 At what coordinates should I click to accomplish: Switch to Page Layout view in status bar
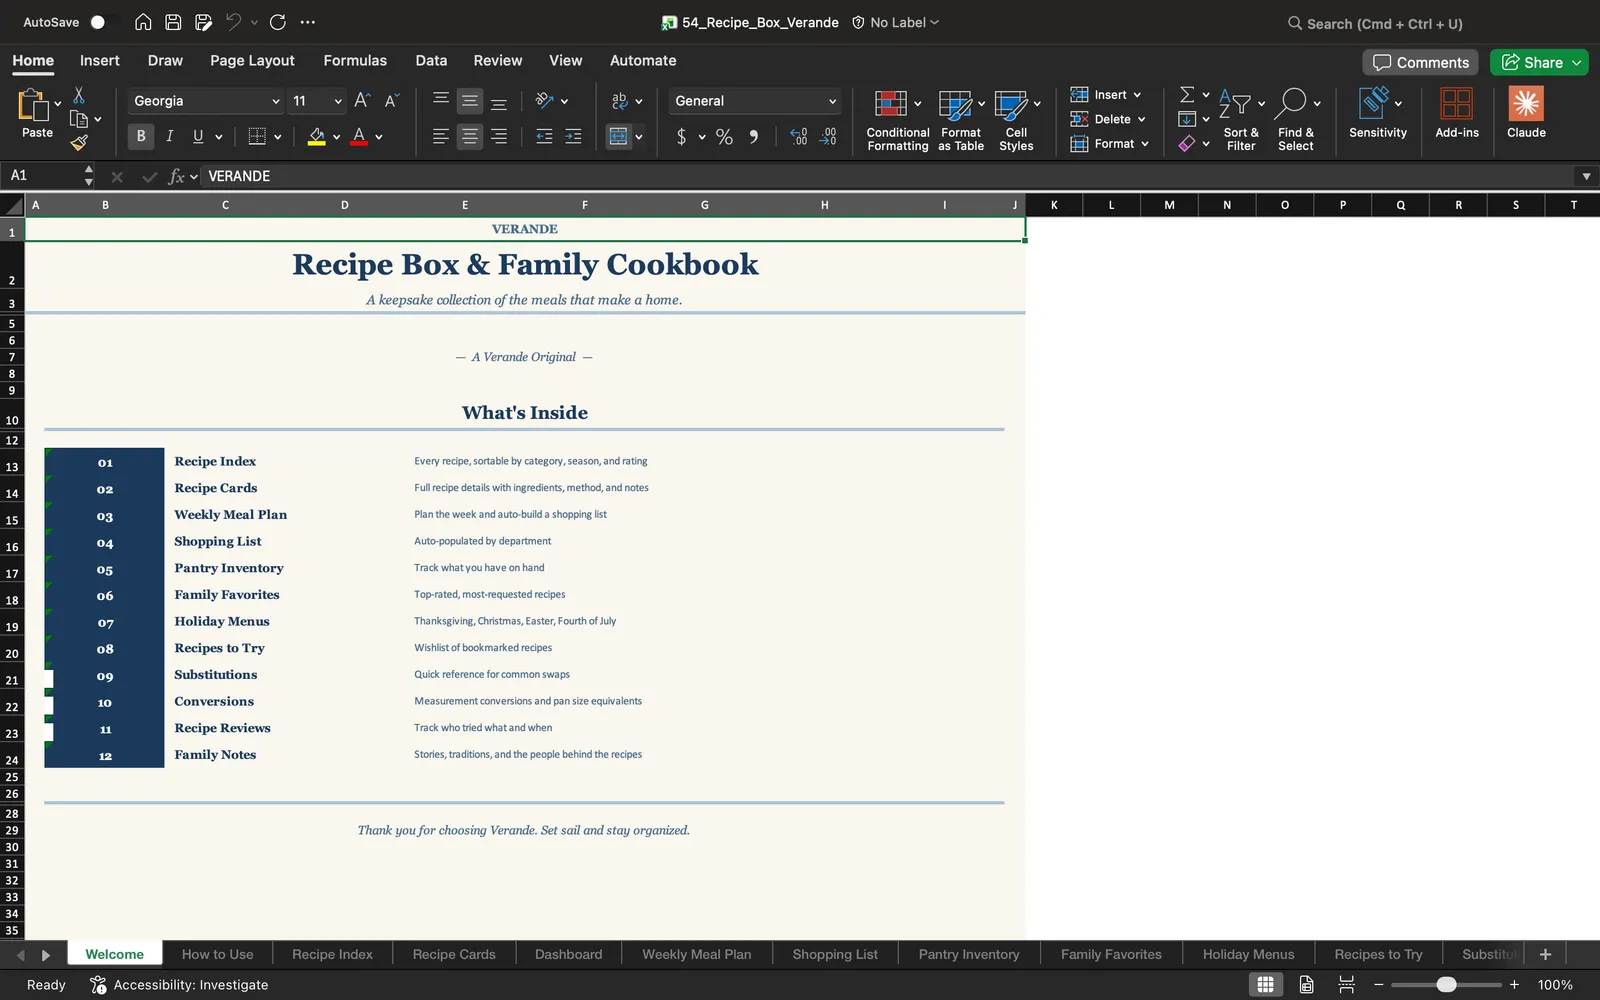[1306, 985]
